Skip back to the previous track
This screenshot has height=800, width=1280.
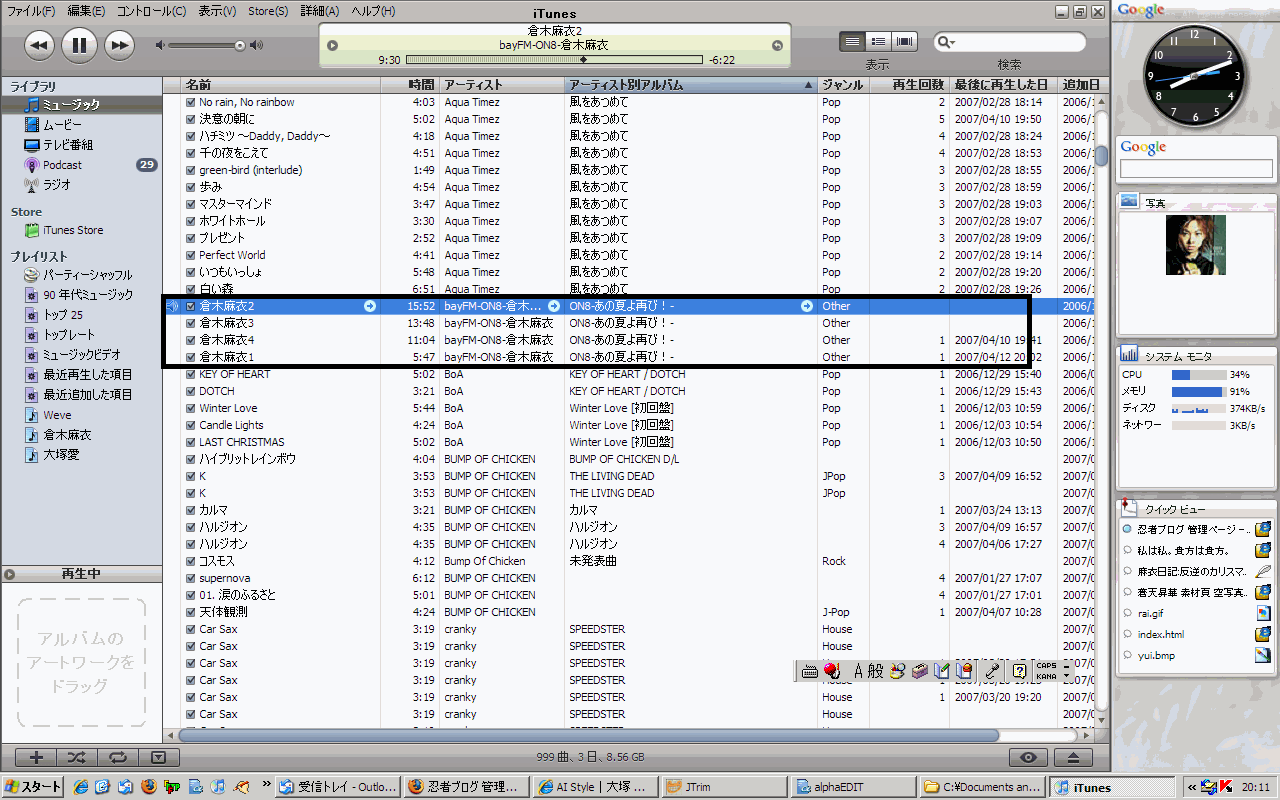pos(39,45)
